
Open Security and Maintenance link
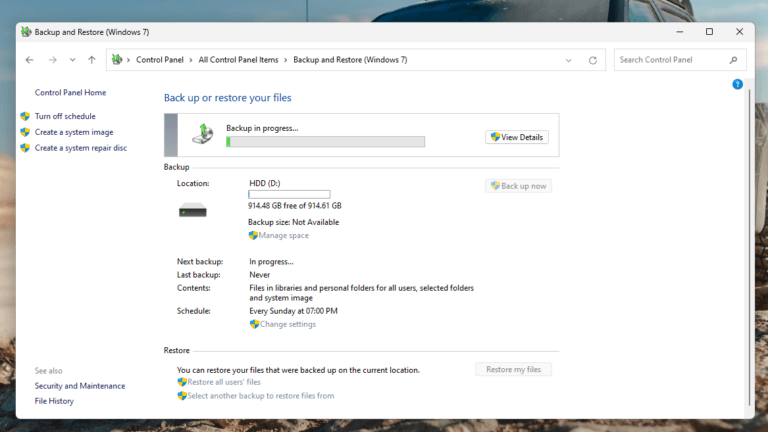[x=80, y=386]
